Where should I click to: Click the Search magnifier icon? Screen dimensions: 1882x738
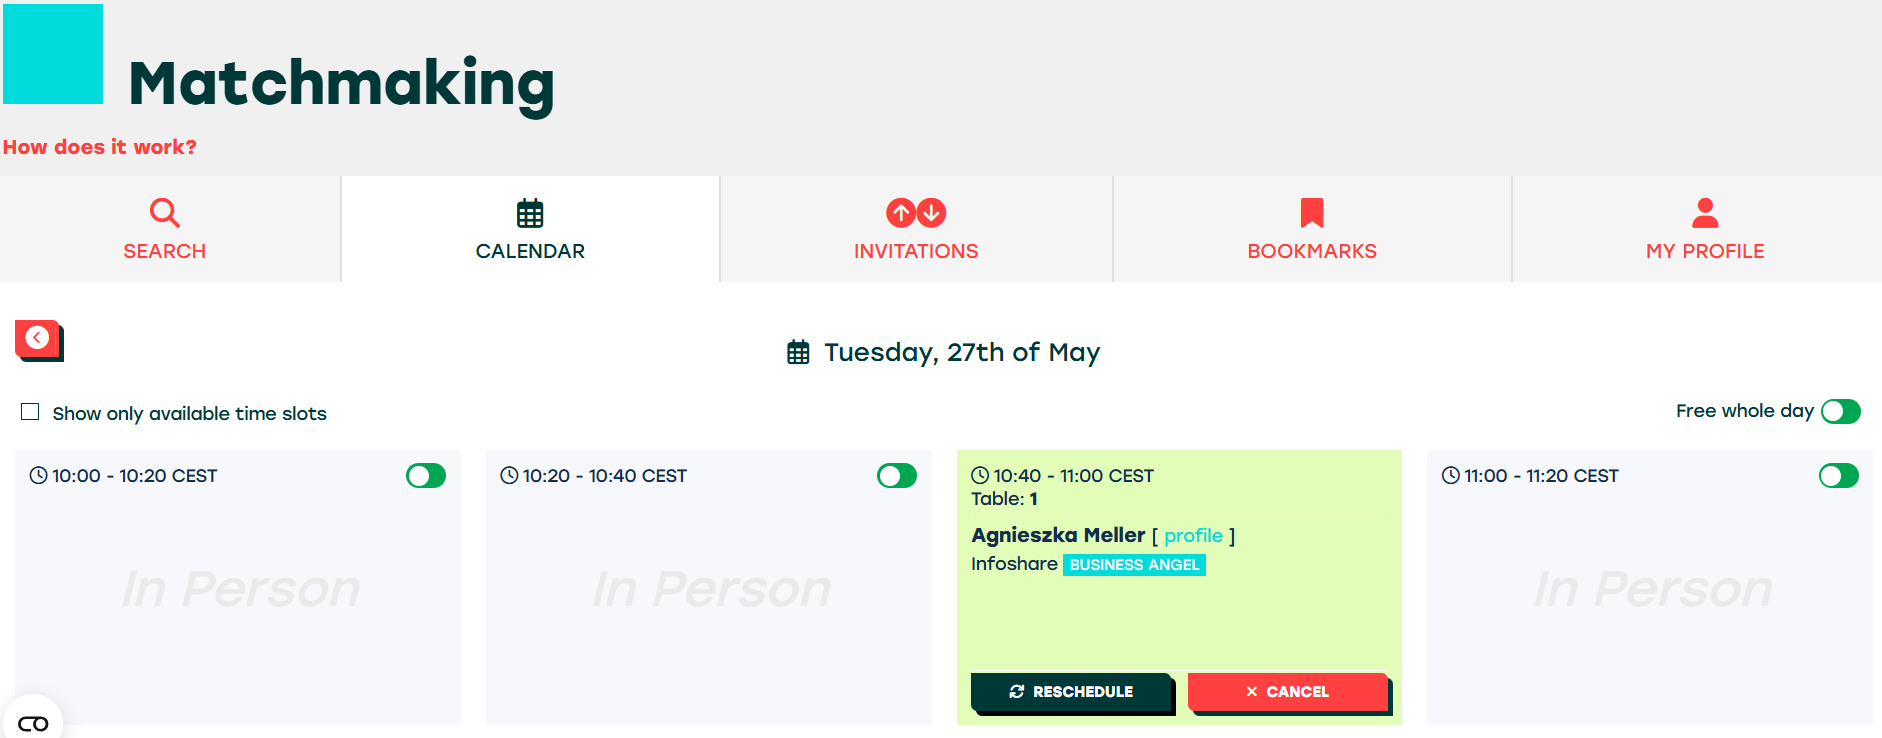click(164, 213)
